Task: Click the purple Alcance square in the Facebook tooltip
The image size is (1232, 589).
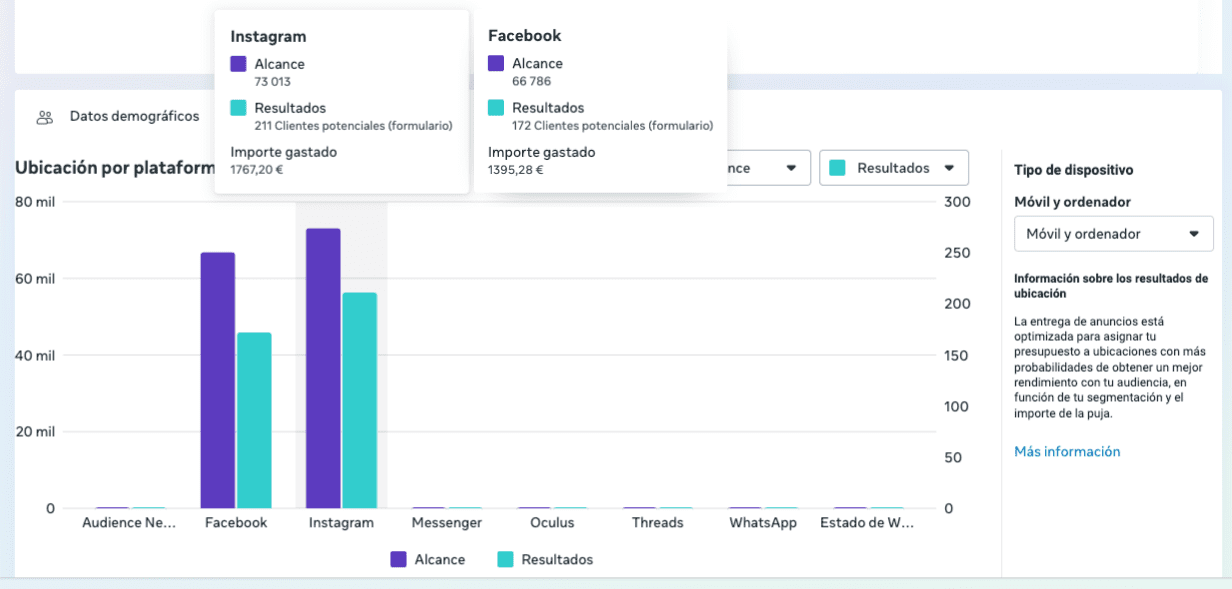Action: 496,64
